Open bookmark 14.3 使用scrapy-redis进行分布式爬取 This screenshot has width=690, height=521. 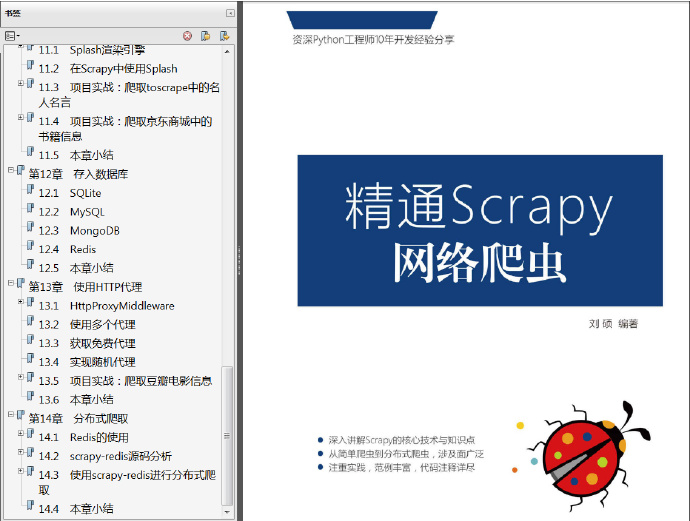[127, 482]
